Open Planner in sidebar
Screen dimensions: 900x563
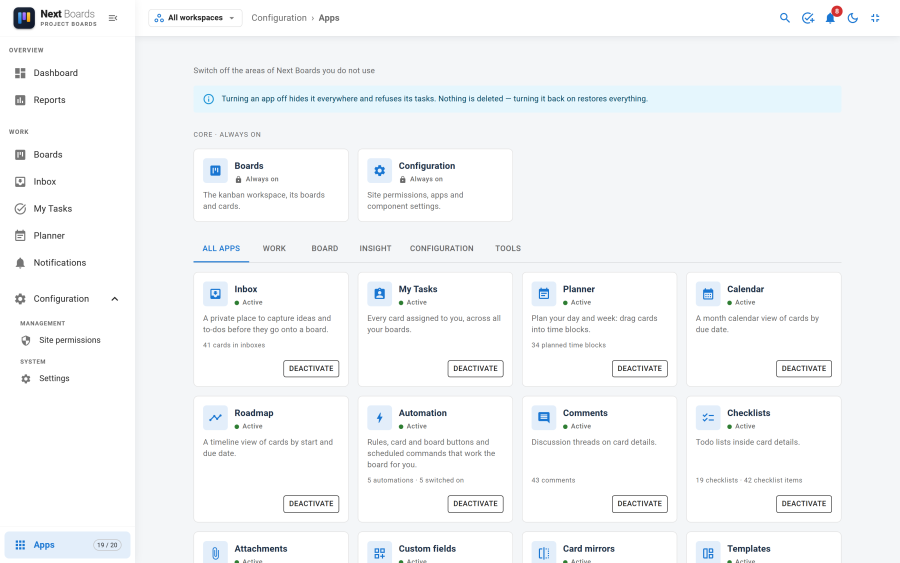tap(67, 236)
